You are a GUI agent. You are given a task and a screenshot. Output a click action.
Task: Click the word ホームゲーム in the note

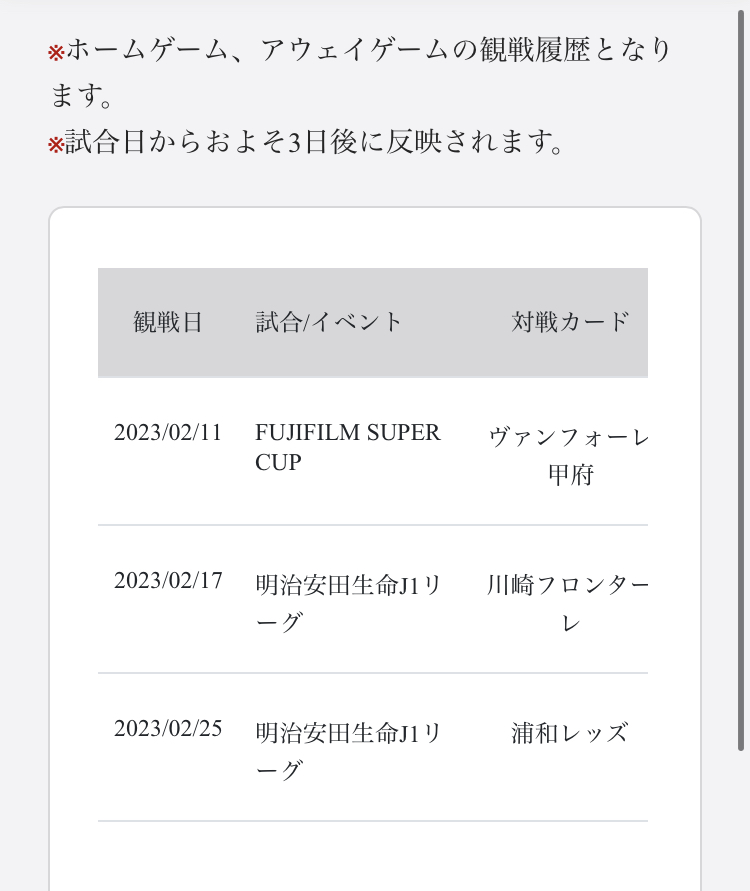(148, 50)
